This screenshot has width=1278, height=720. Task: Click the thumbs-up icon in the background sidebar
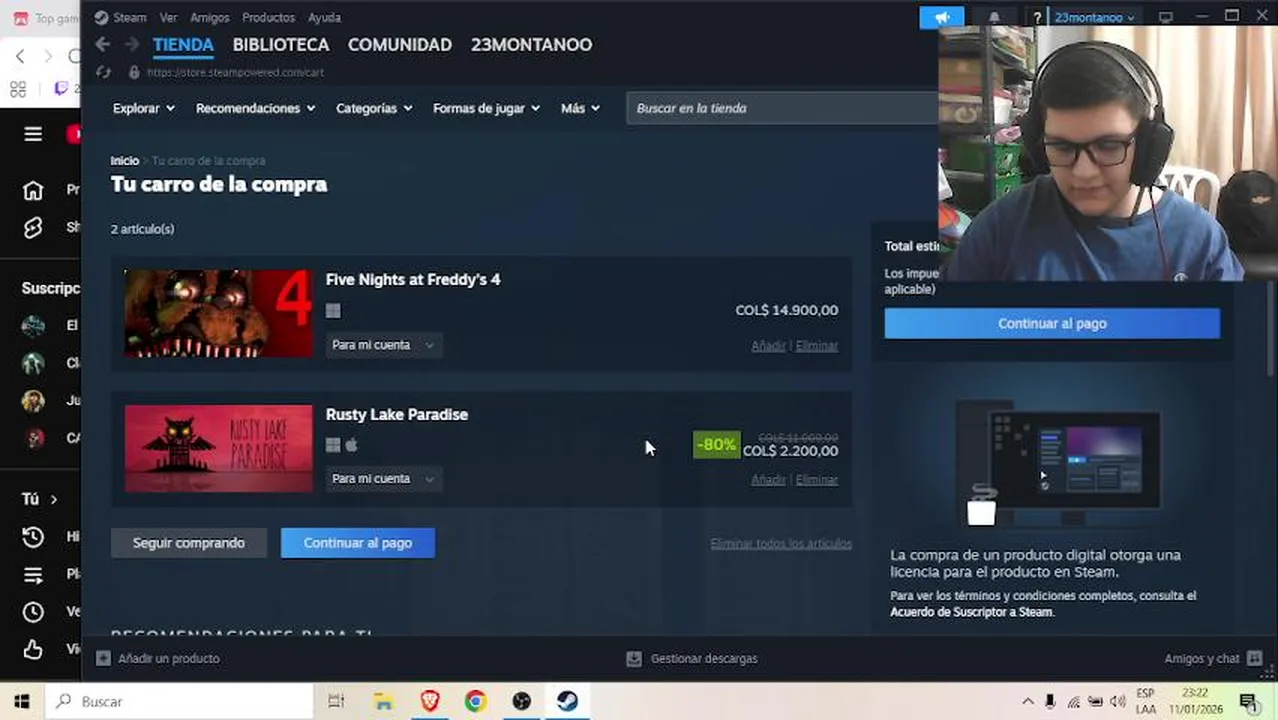[x=33, y=649]
